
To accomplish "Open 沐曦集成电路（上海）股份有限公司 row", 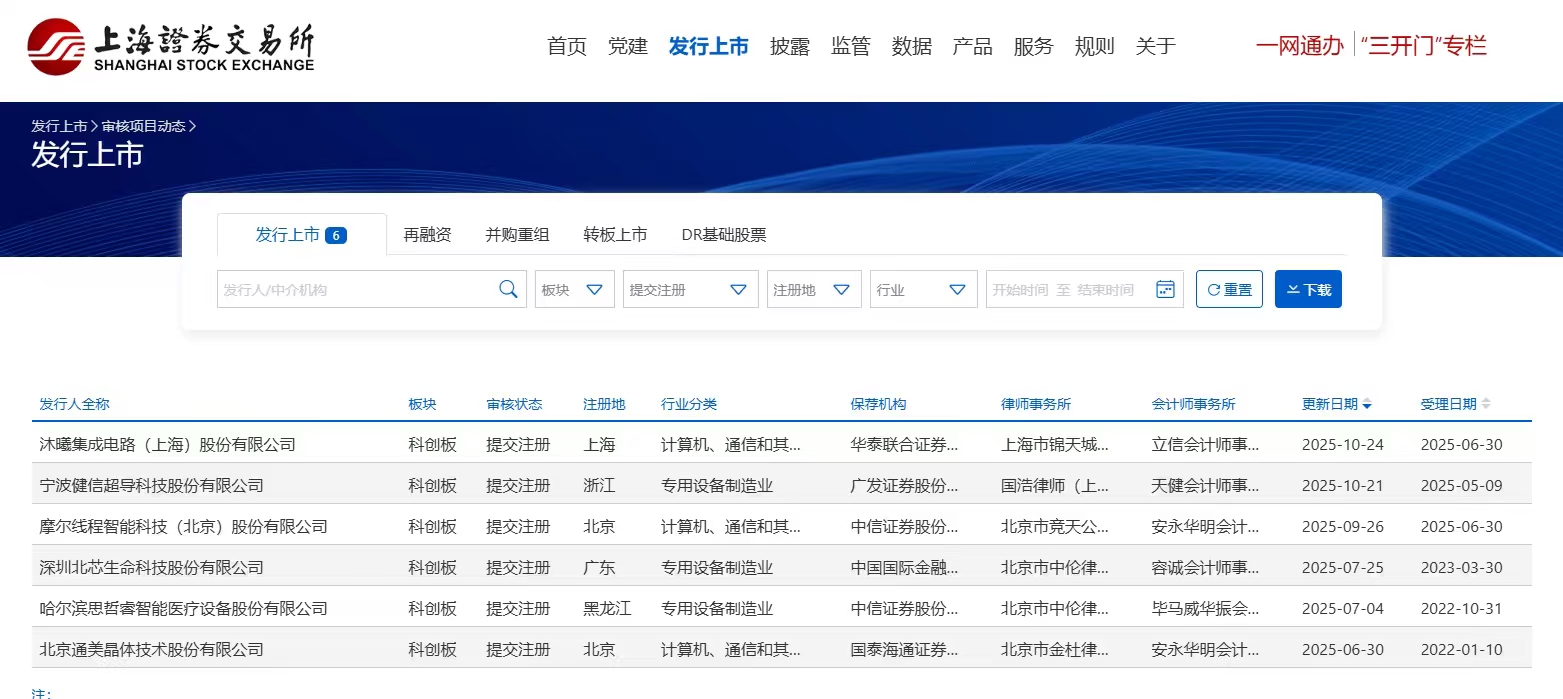I will click(x=781, y=444).
